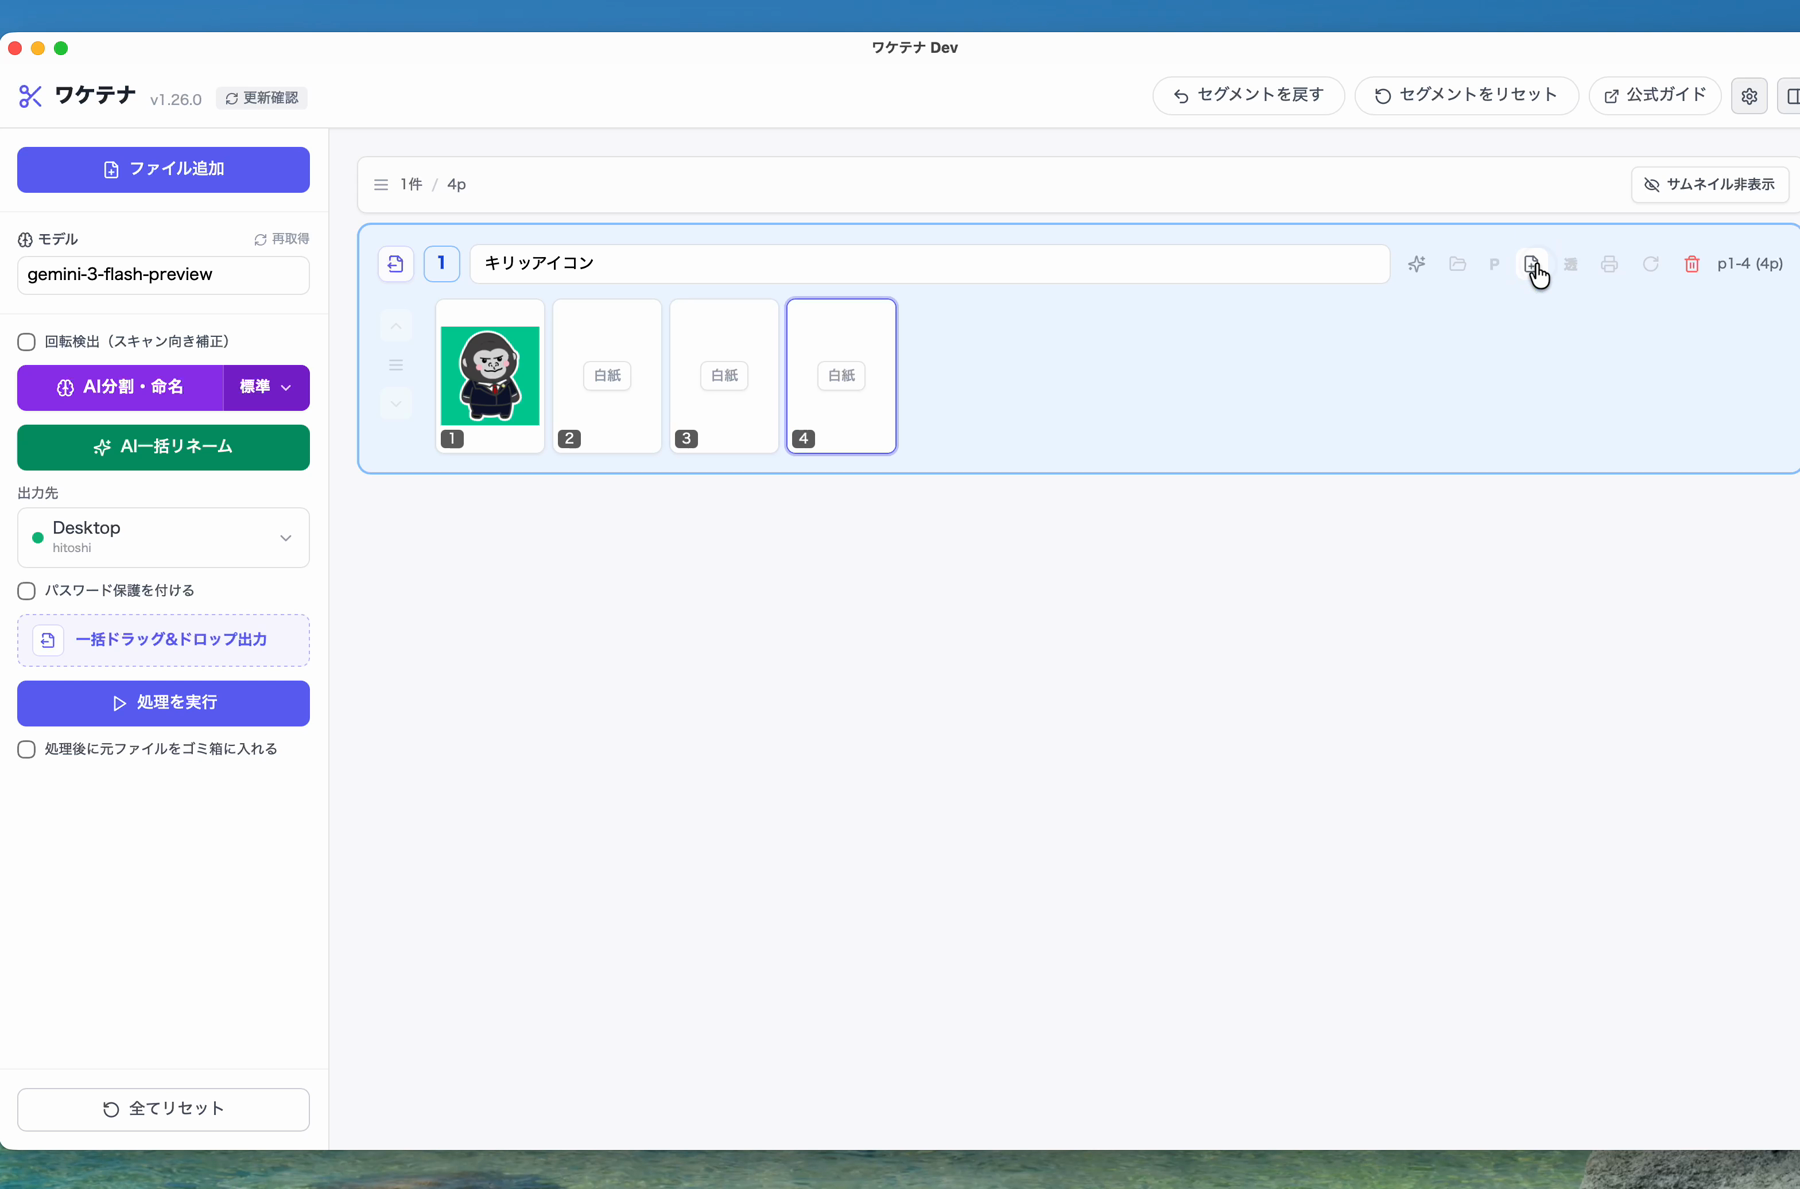Move segment down with chevron-down arrow
Image resolution: width=1800 pixels, height=1189 pixels.
396,404
